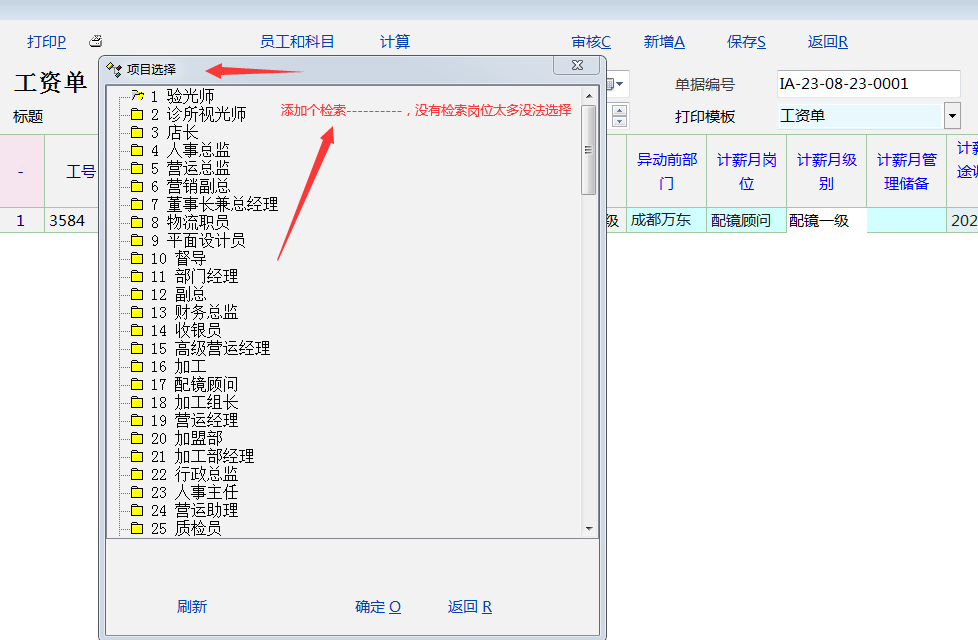Click the 项目选择 dialog title icon
978x640 pixels.
point(114,69)
